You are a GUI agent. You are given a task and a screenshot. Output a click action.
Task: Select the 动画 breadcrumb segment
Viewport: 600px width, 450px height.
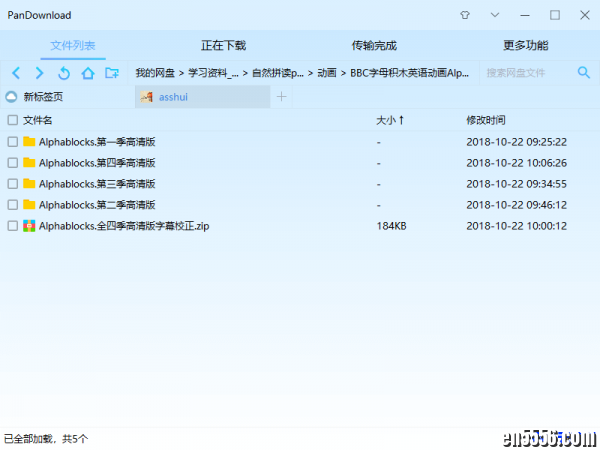click(x=326, y=73)
